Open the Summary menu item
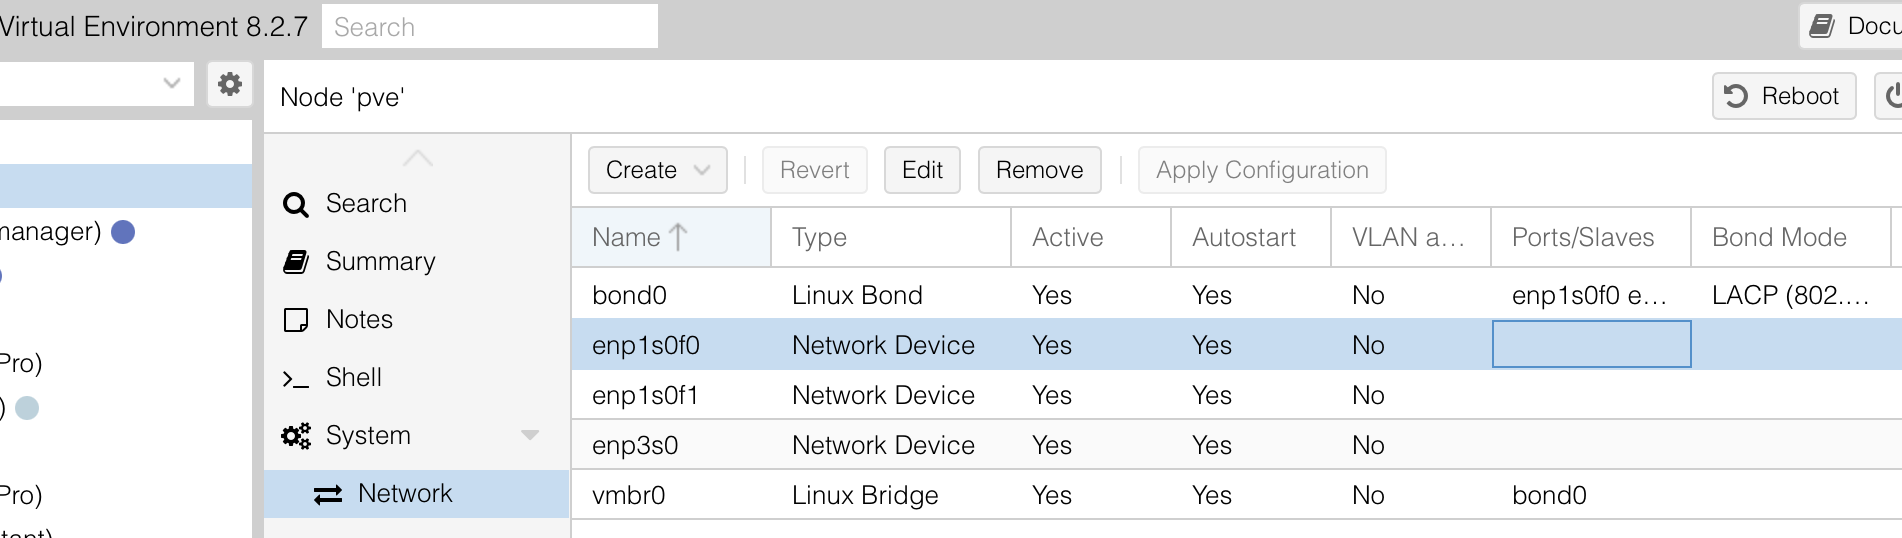The image size is (1902, 538). [380, 262]
